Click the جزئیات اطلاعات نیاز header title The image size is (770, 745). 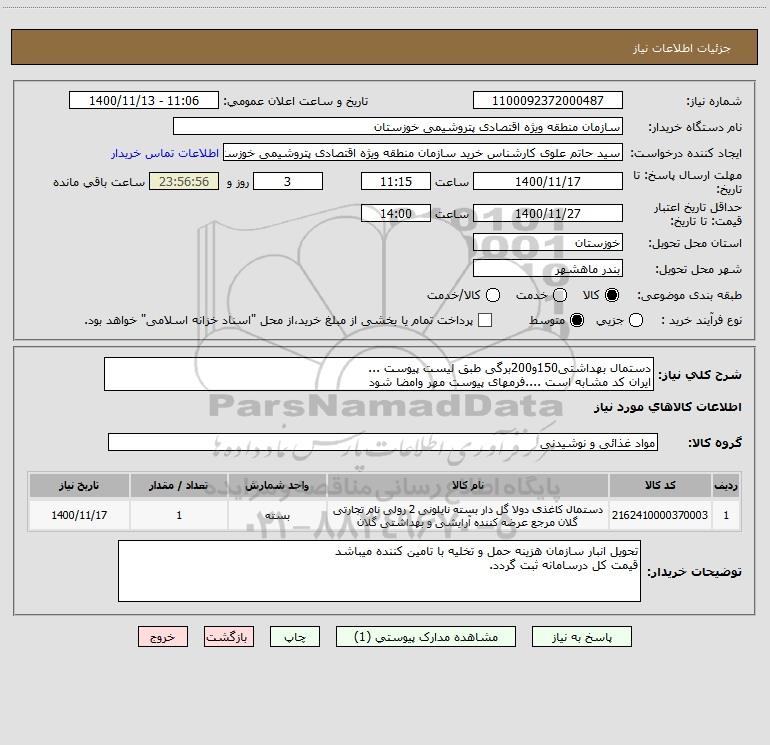click(681, 48)
